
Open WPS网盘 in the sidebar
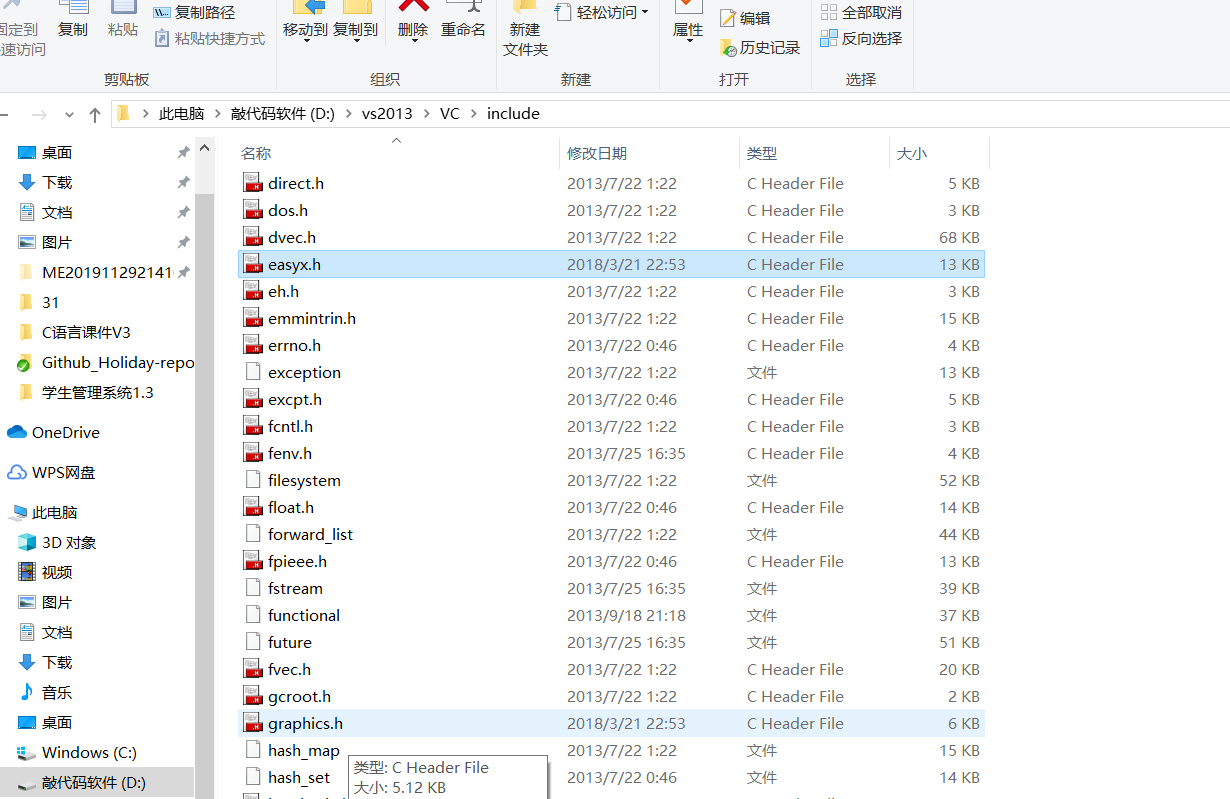click(51, 472)
